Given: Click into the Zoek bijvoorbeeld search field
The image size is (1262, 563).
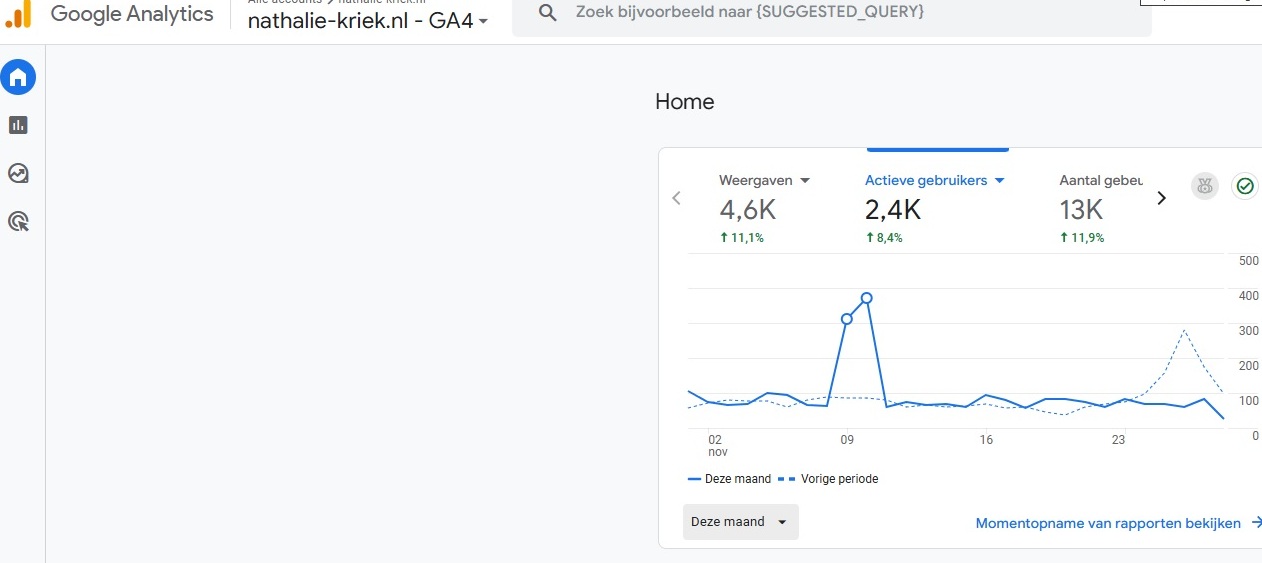Looking at the screenshot, I should click(x=800, y=12).
